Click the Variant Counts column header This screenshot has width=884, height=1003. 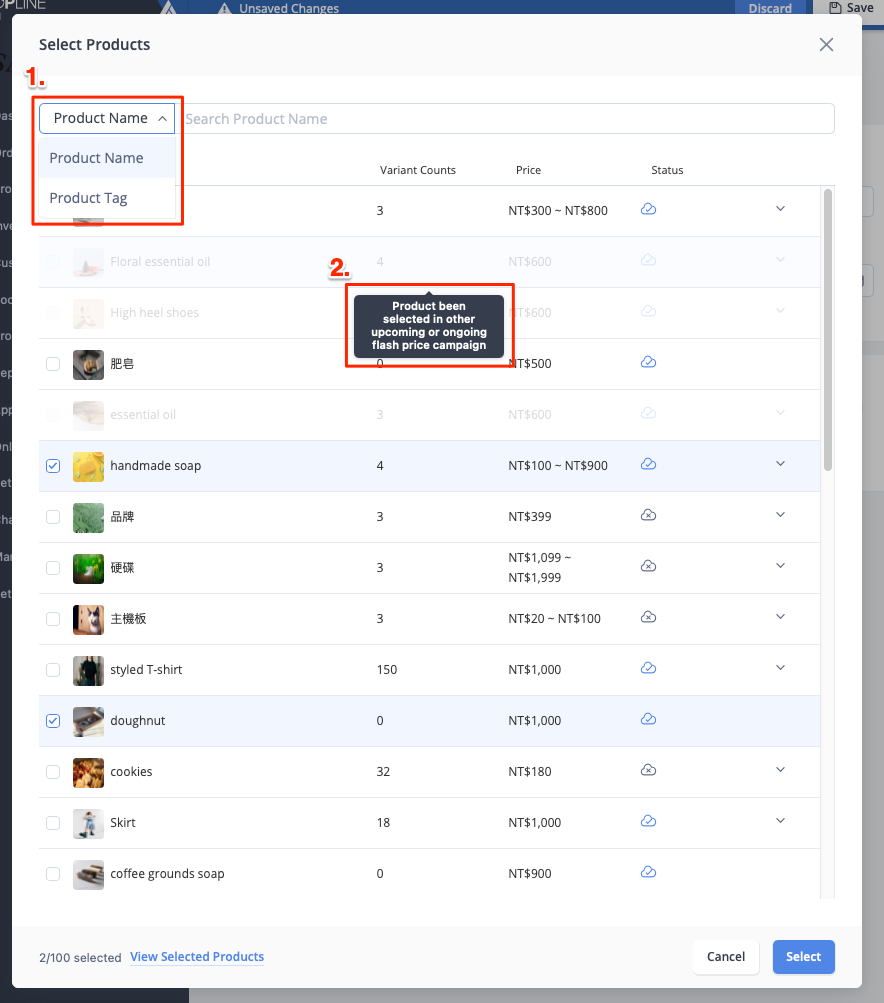click(x=418, y=170)
